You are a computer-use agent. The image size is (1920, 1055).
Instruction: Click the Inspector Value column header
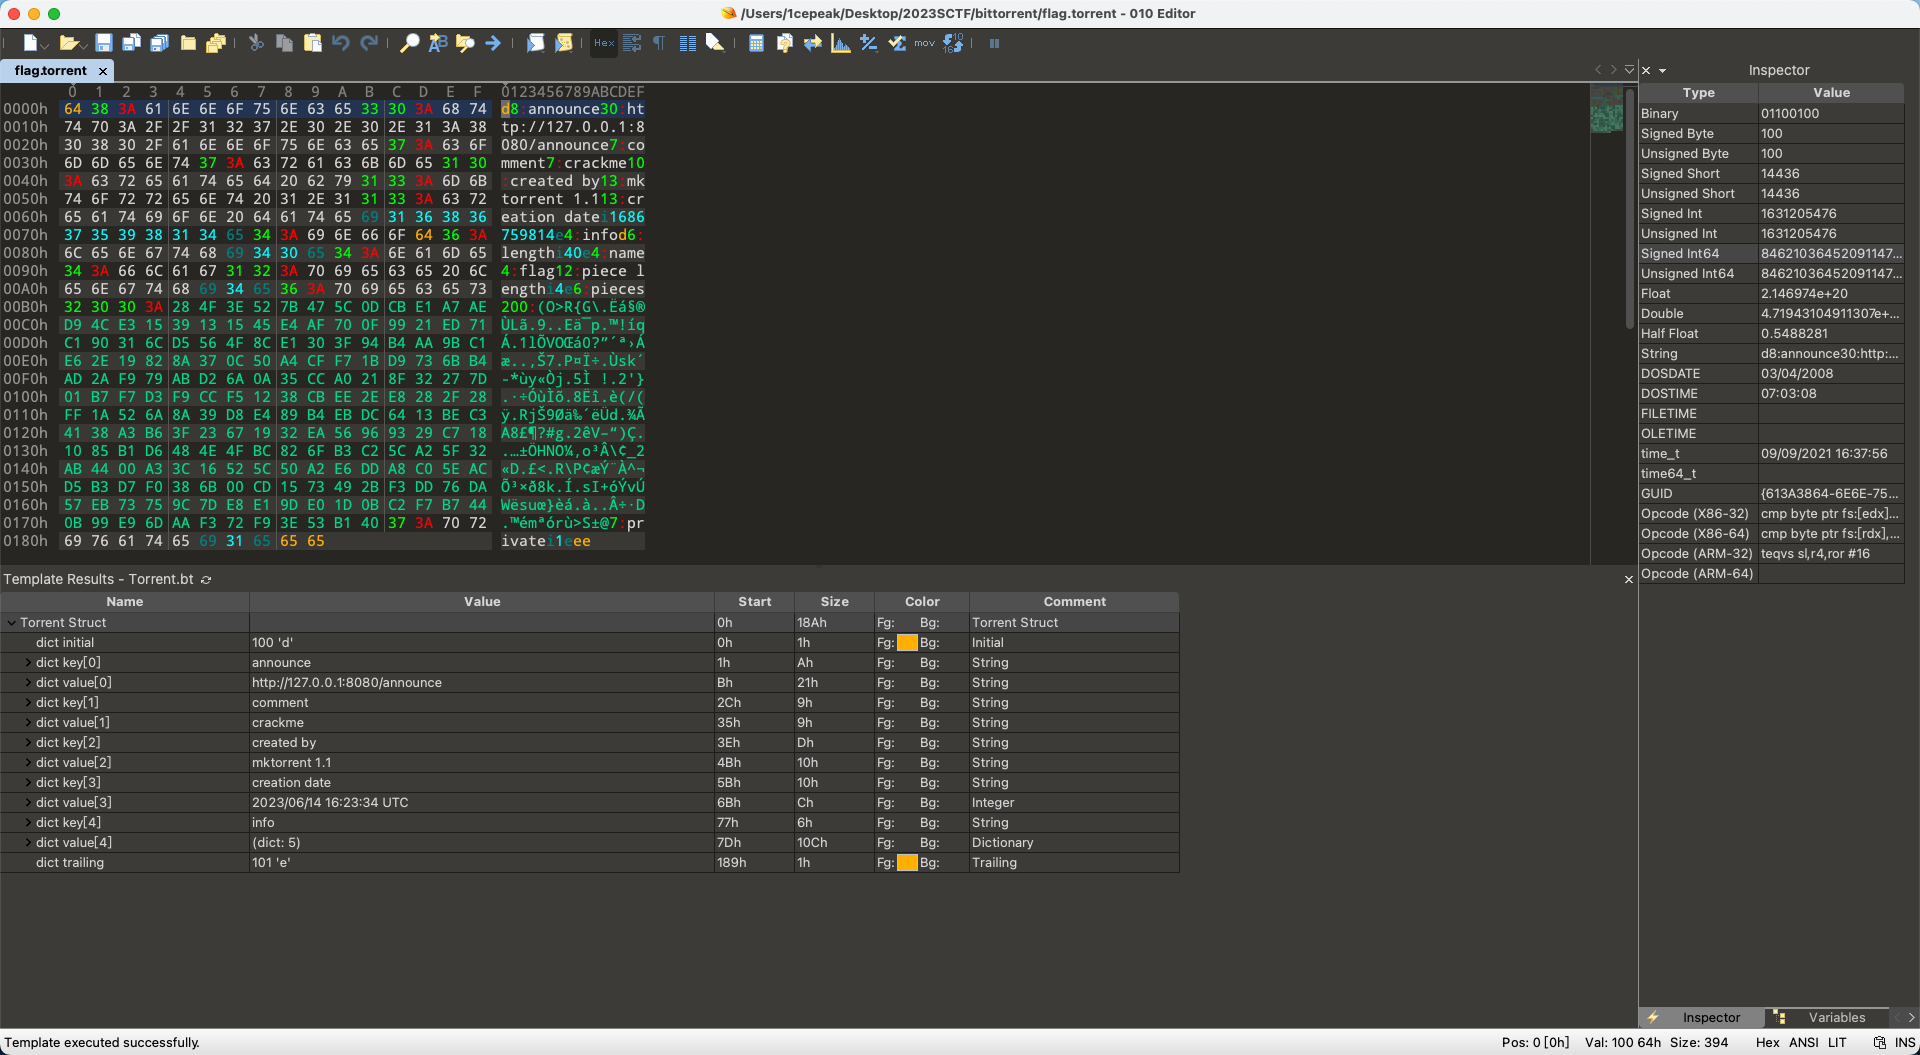click(1831, 93)
